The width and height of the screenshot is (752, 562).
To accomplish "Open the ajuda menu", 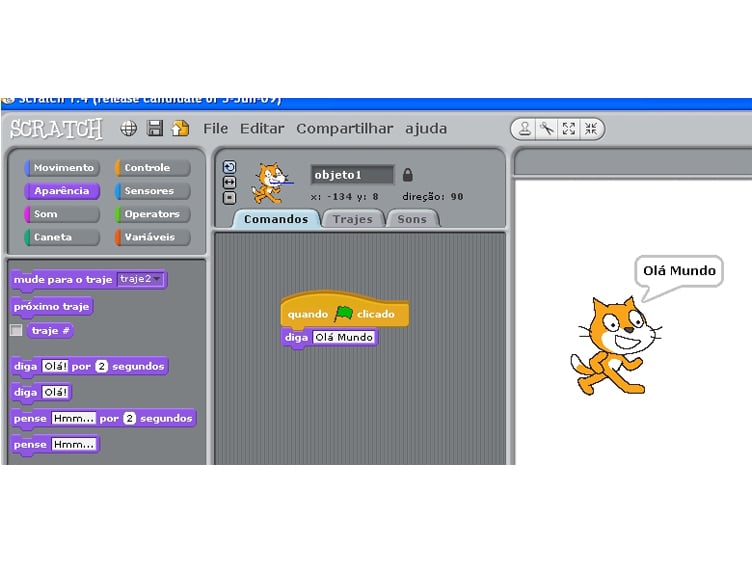I will pyautogui.click(x=426, y=129).
